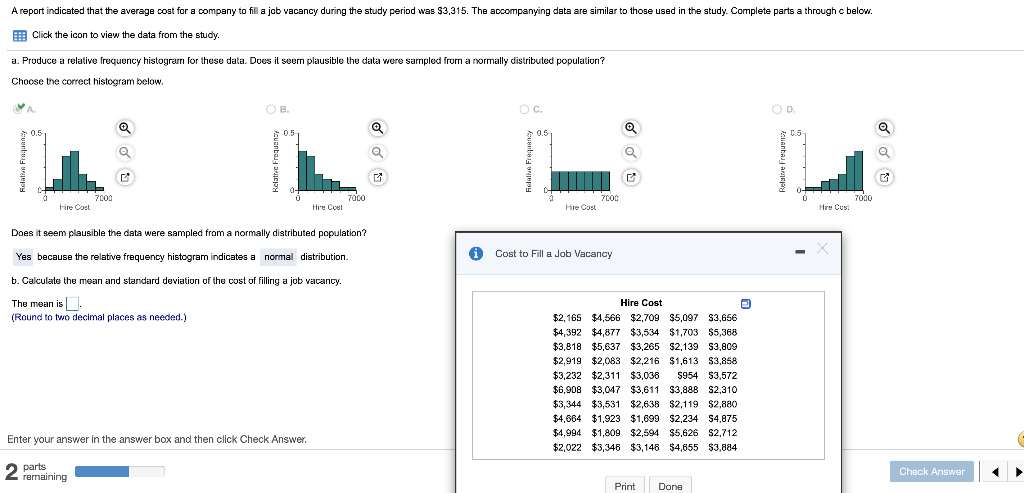The height and width of the screenshot is (493, 1024).
Task: Zoom out on histogram A
Action: (126, 152)
